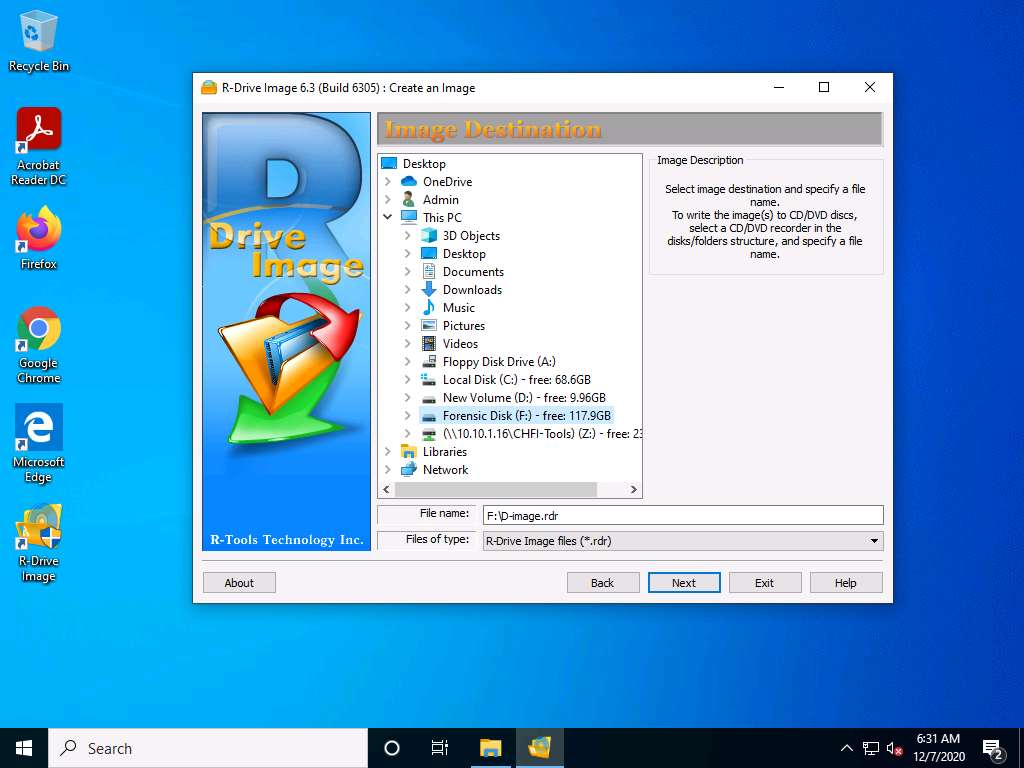This screenshot has width=1024, height=768.
Task: Click the Exit button
Action: (765, 583)
